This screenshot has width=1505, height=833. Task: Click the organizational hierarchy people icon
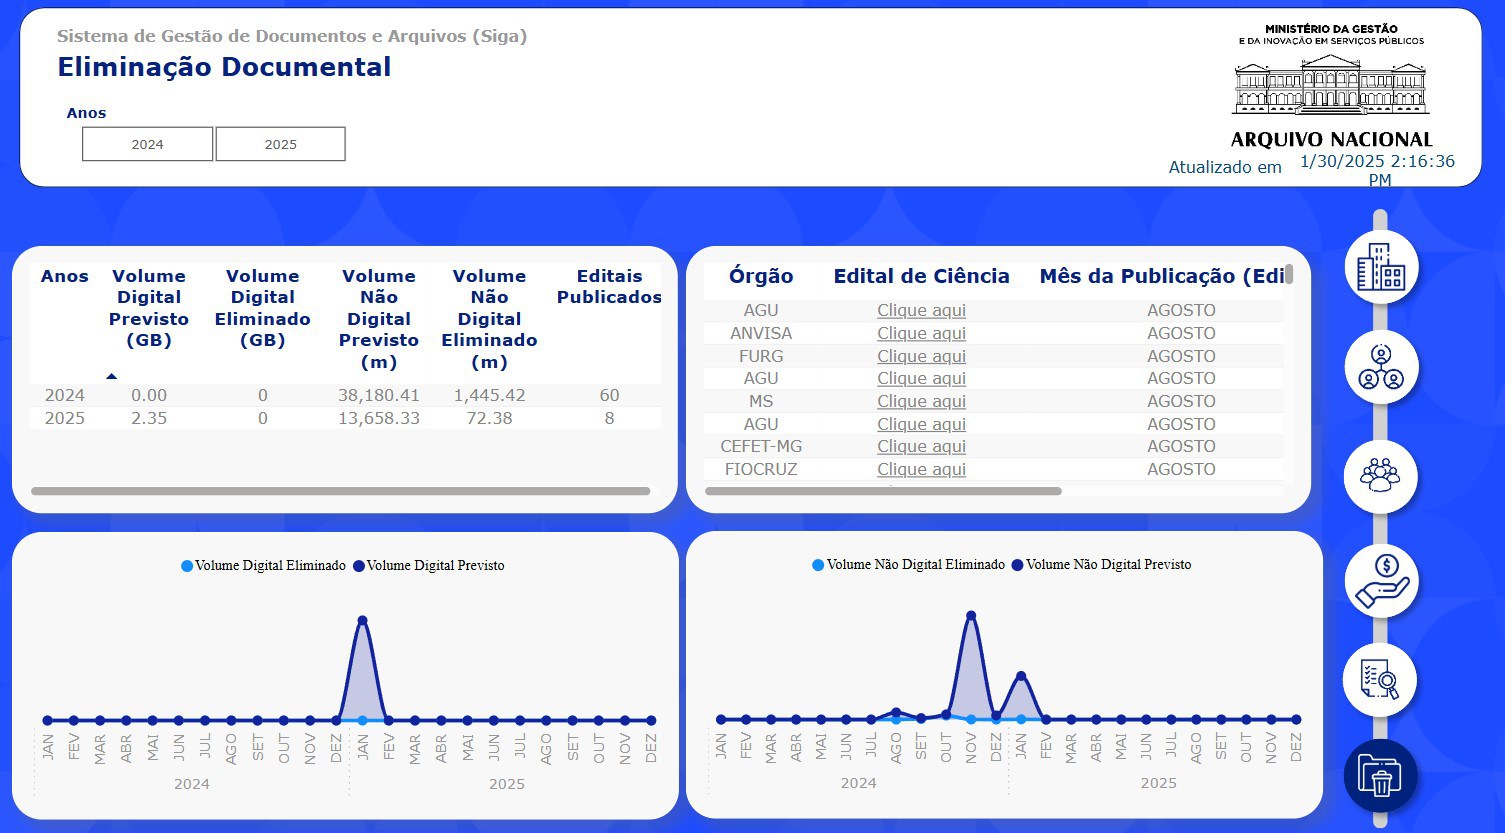tap(1381, 367)
